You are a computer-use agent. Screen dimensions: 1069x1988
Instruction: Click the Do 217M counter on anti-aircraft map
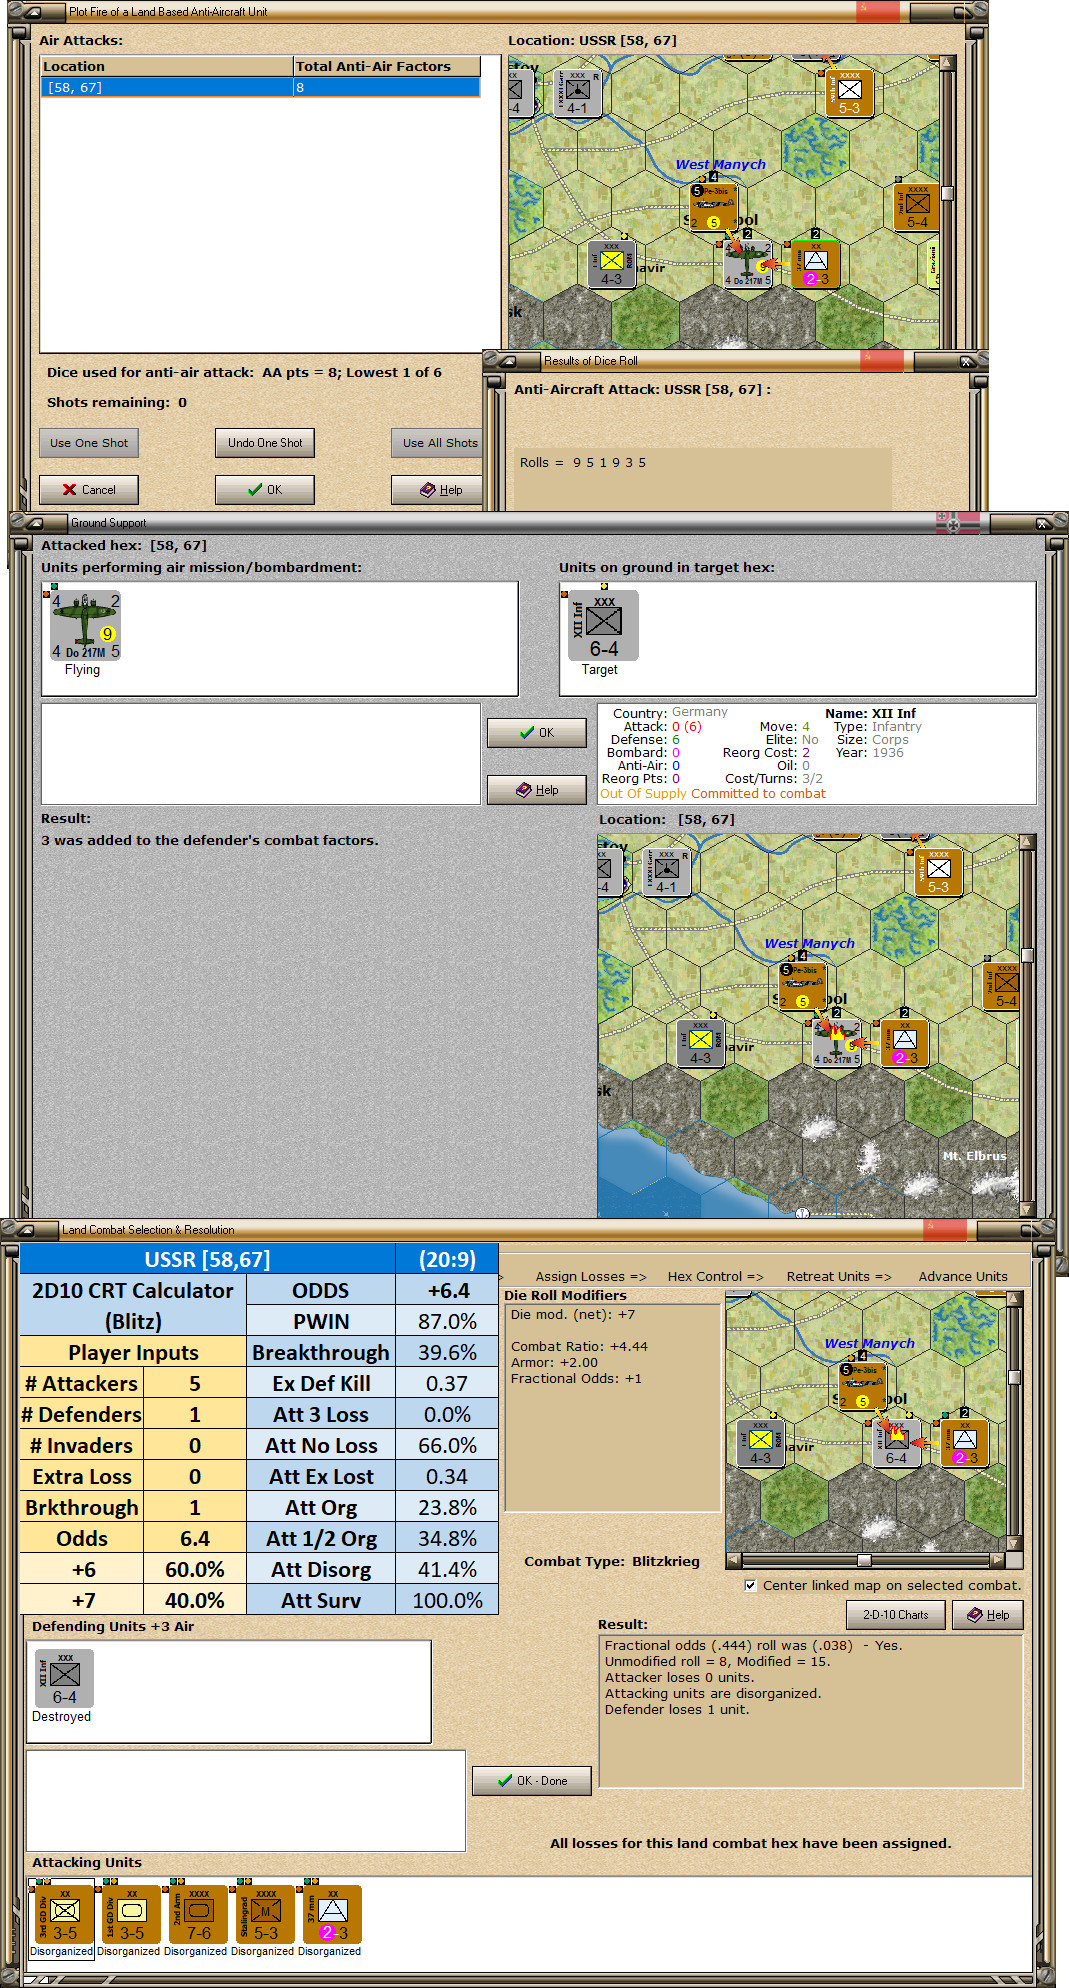pyautogui.click(x=748, y=265)
